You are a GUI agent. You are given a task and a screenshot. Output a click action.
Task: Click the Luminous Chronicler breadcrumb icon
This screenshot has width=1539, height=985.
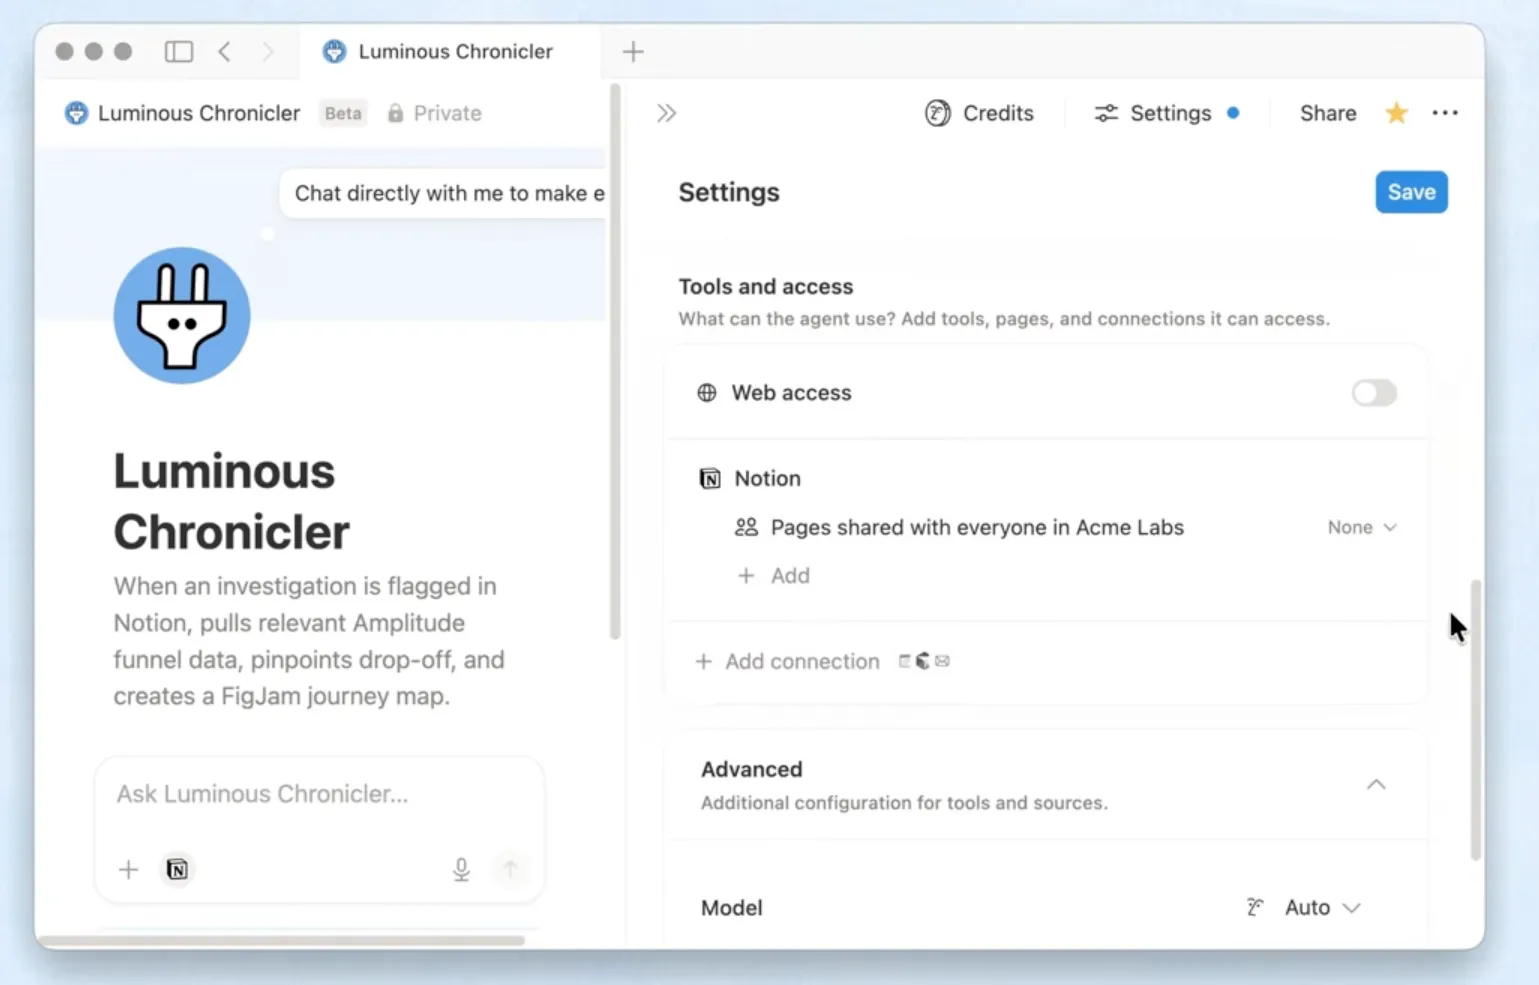pyautogui.click(x=76, y=113)
